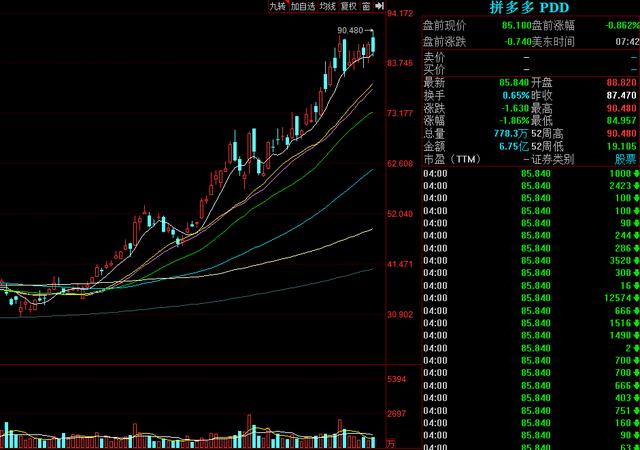
Task: Click the 最低 value 84.957
Action: [x=621, y=120]
